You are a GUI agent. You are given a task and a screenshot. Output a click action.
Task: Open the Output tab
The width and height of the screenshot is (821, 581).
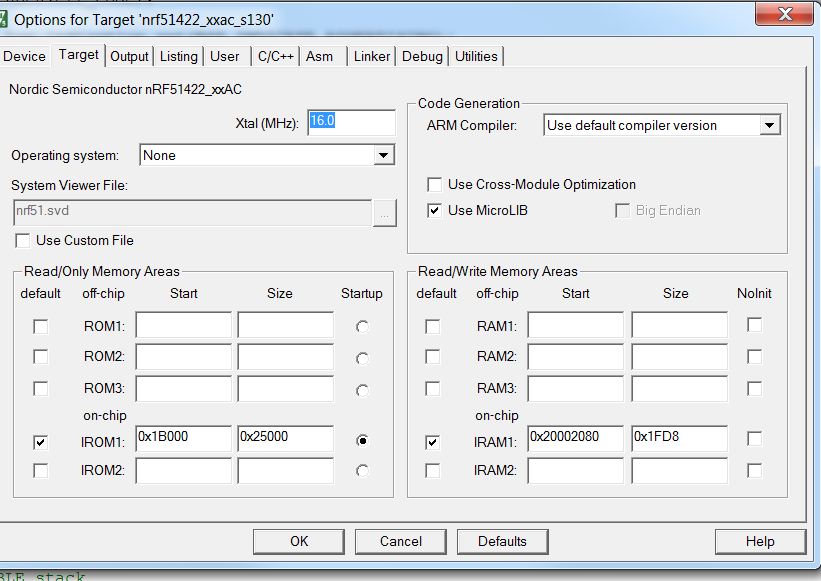tap(129, 57)
